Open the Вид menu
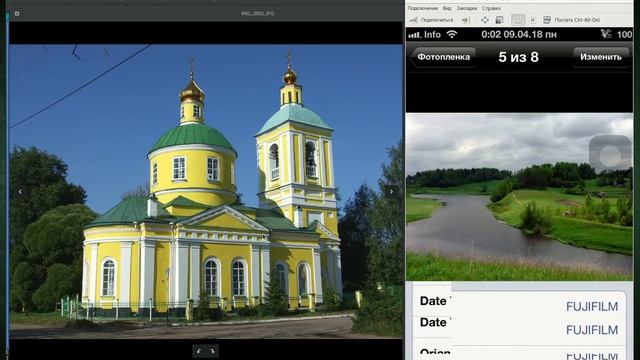Viewport: 640px width, 360px height. [447, 8]
